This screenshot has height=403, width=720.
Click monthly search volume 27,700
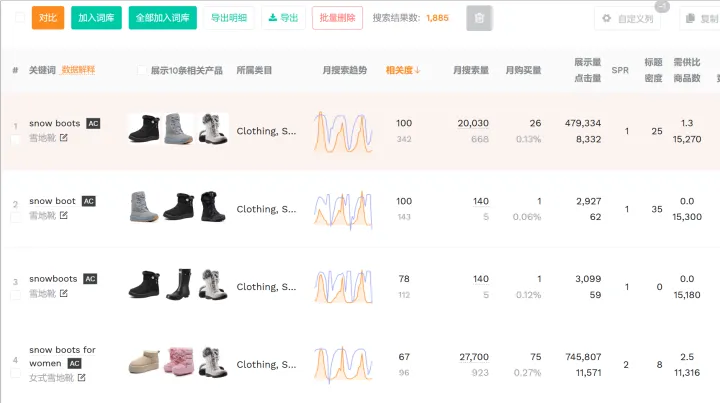(474, 357)
